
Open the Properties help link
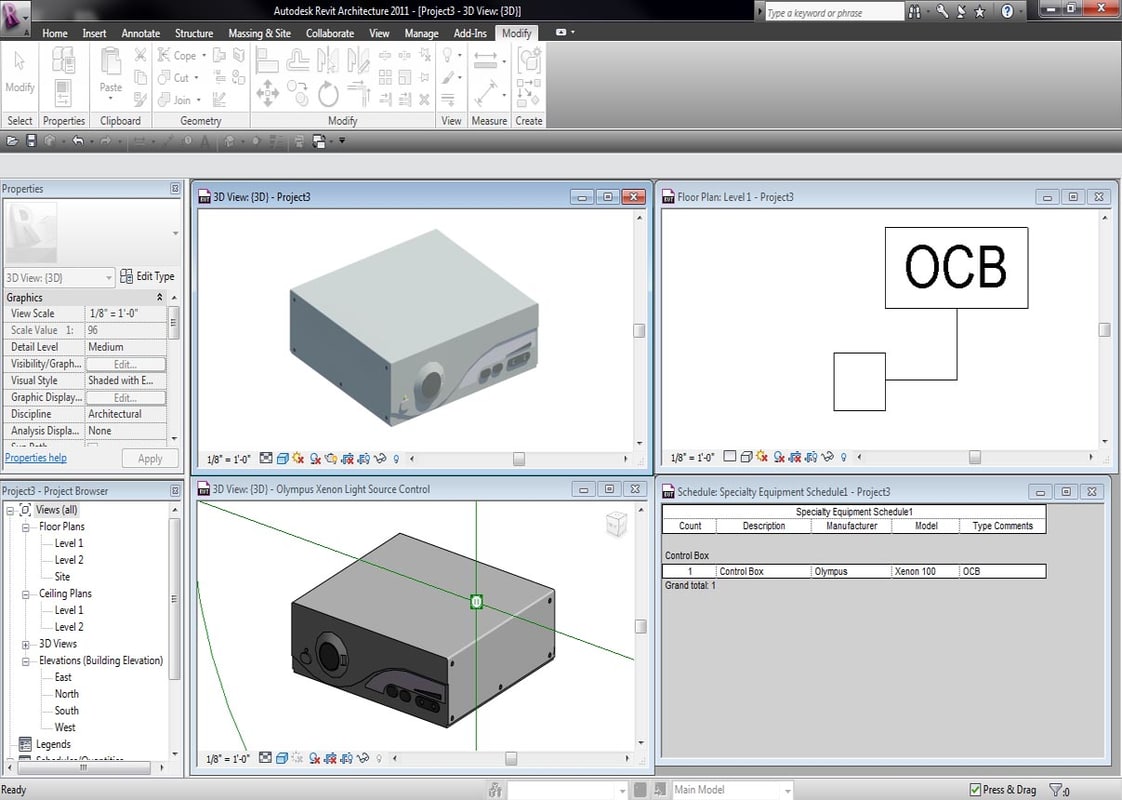36,457
